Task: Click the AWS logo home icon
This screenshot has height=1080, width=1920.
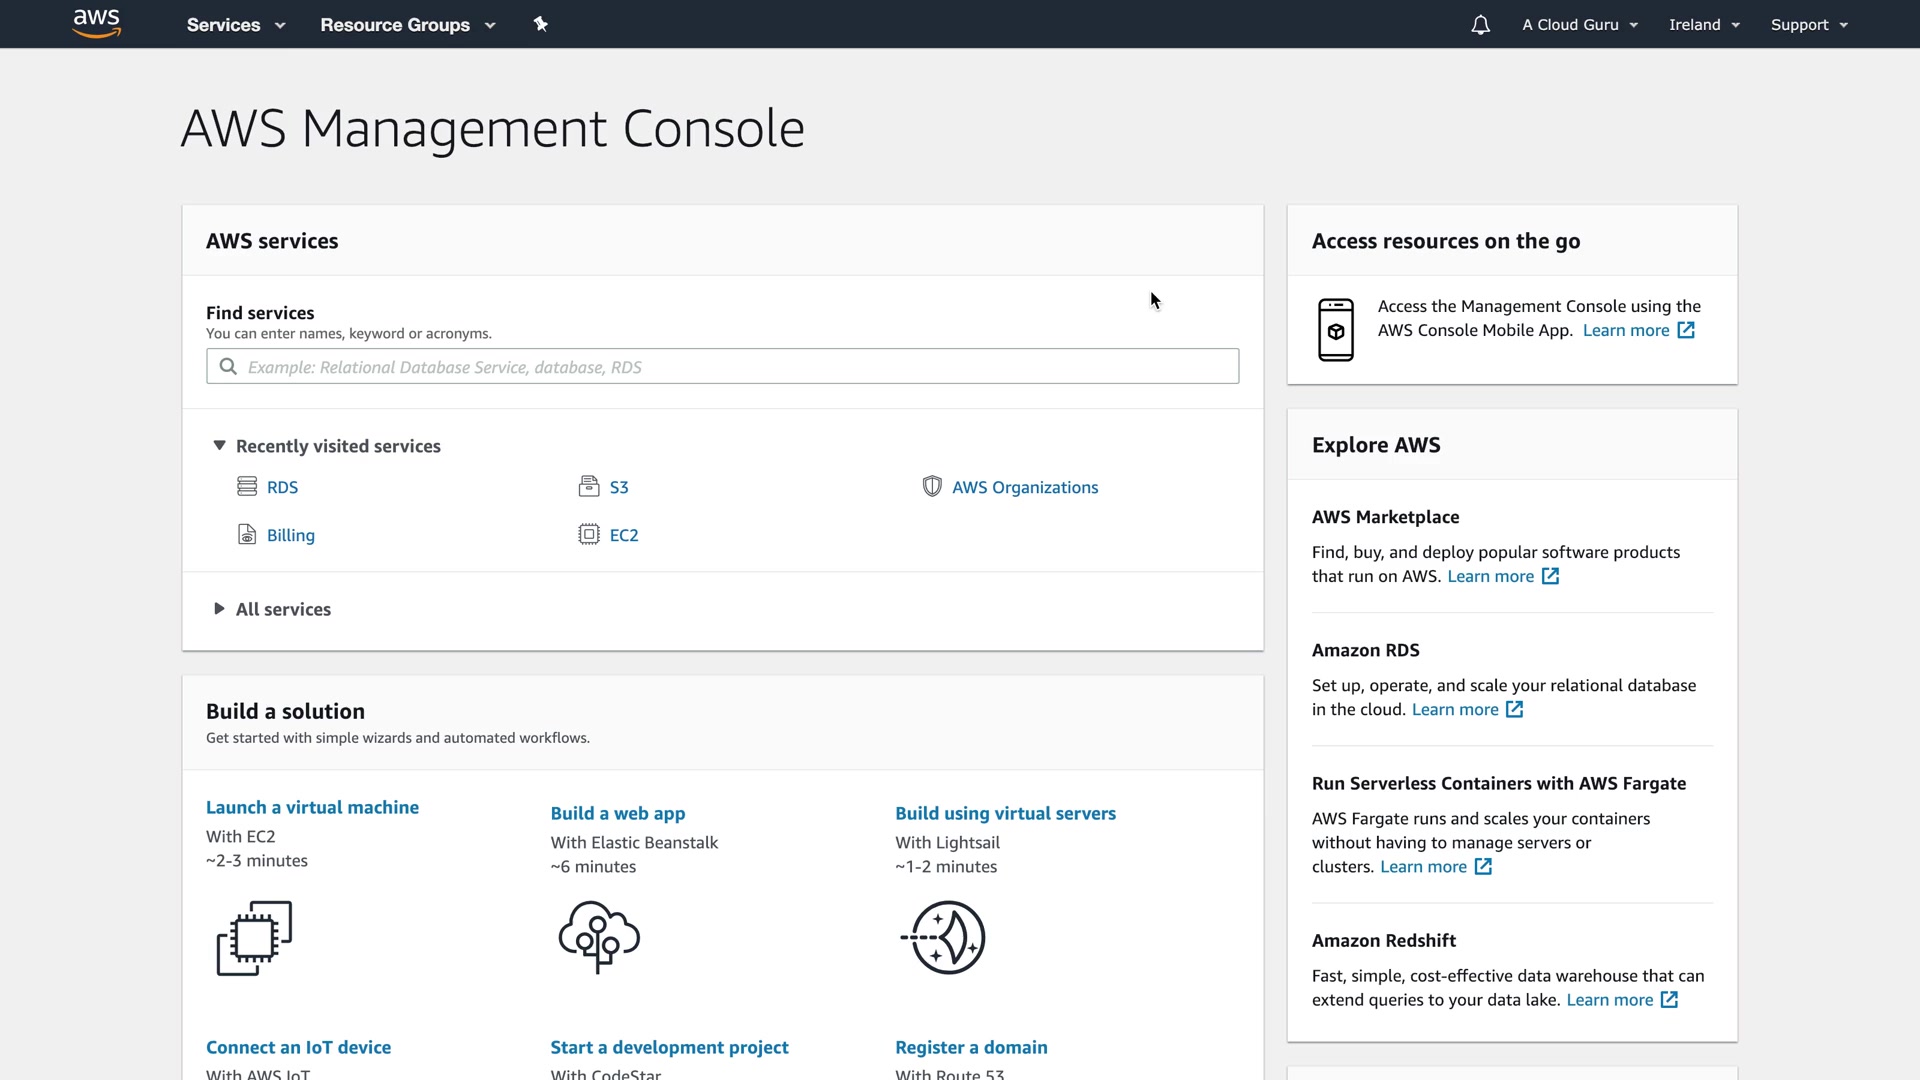Action: point(97,24)
